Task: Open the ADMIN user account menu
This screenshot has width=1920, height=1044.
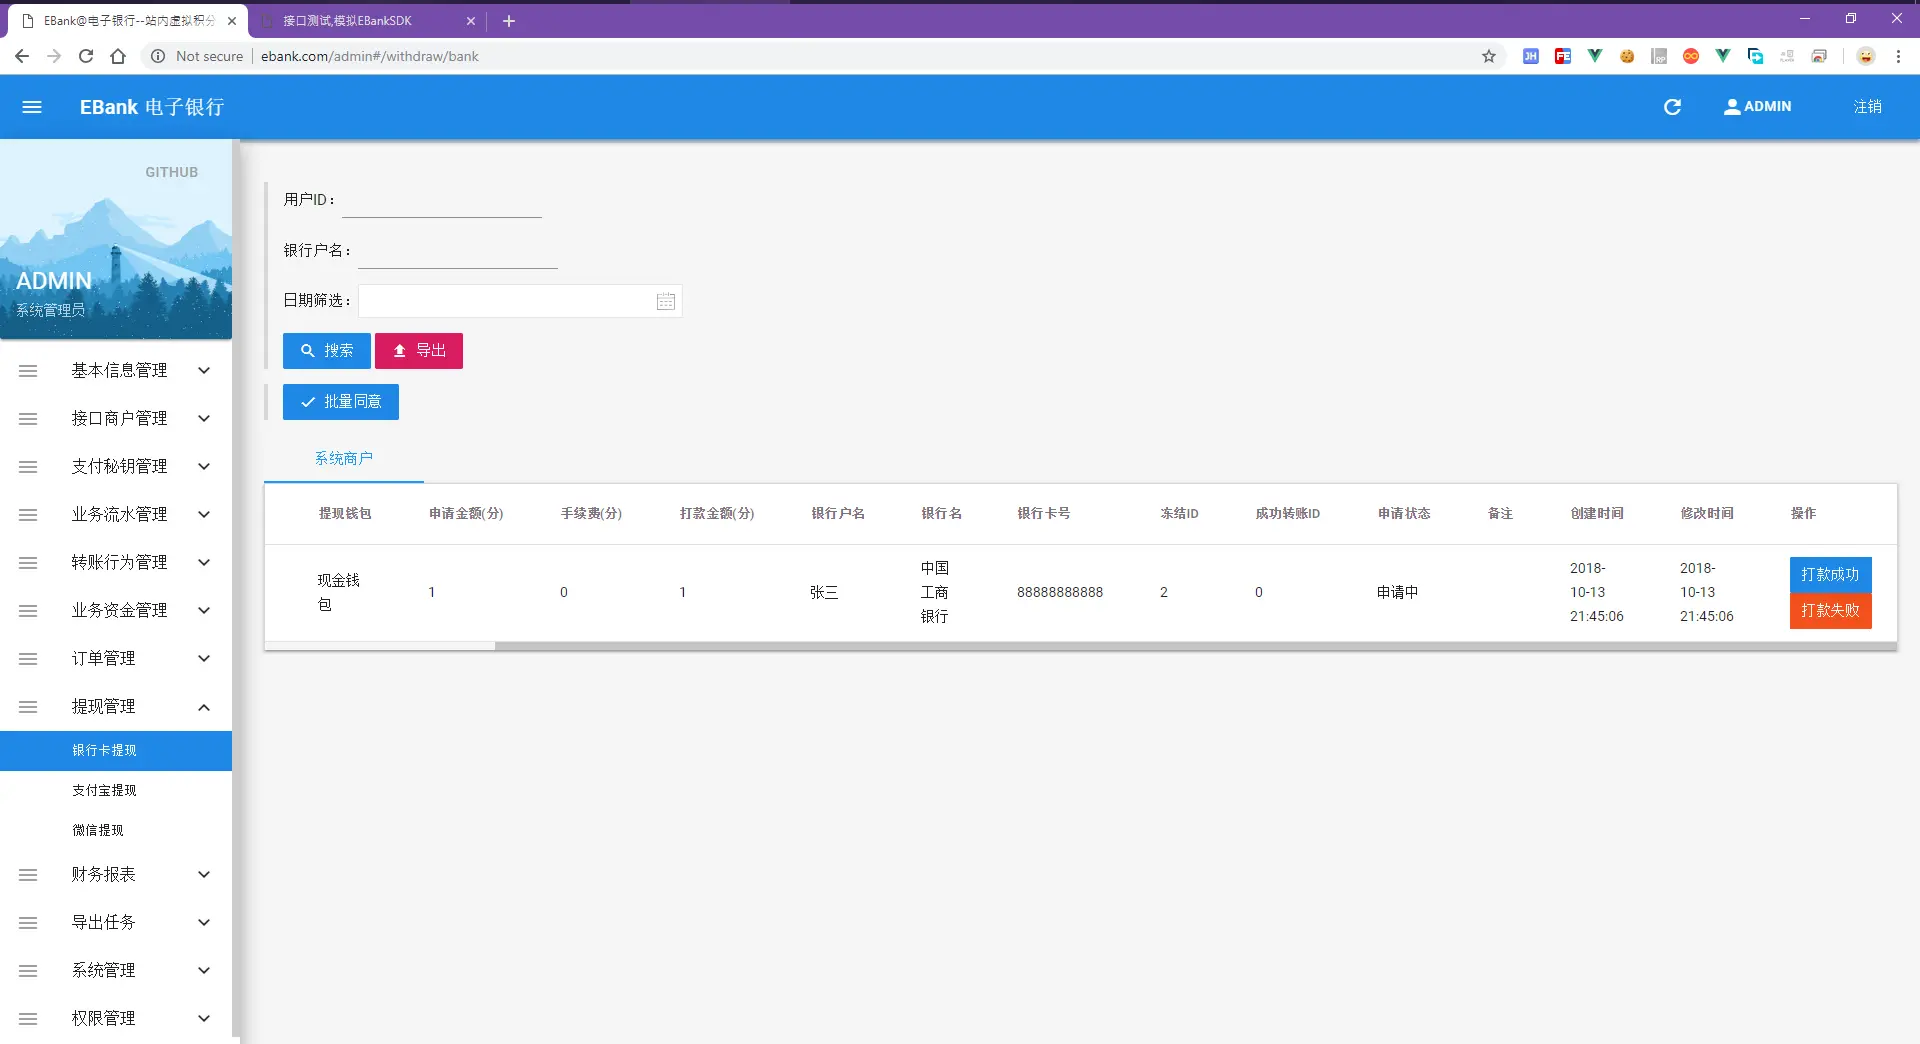Action: coord(1757,107)
